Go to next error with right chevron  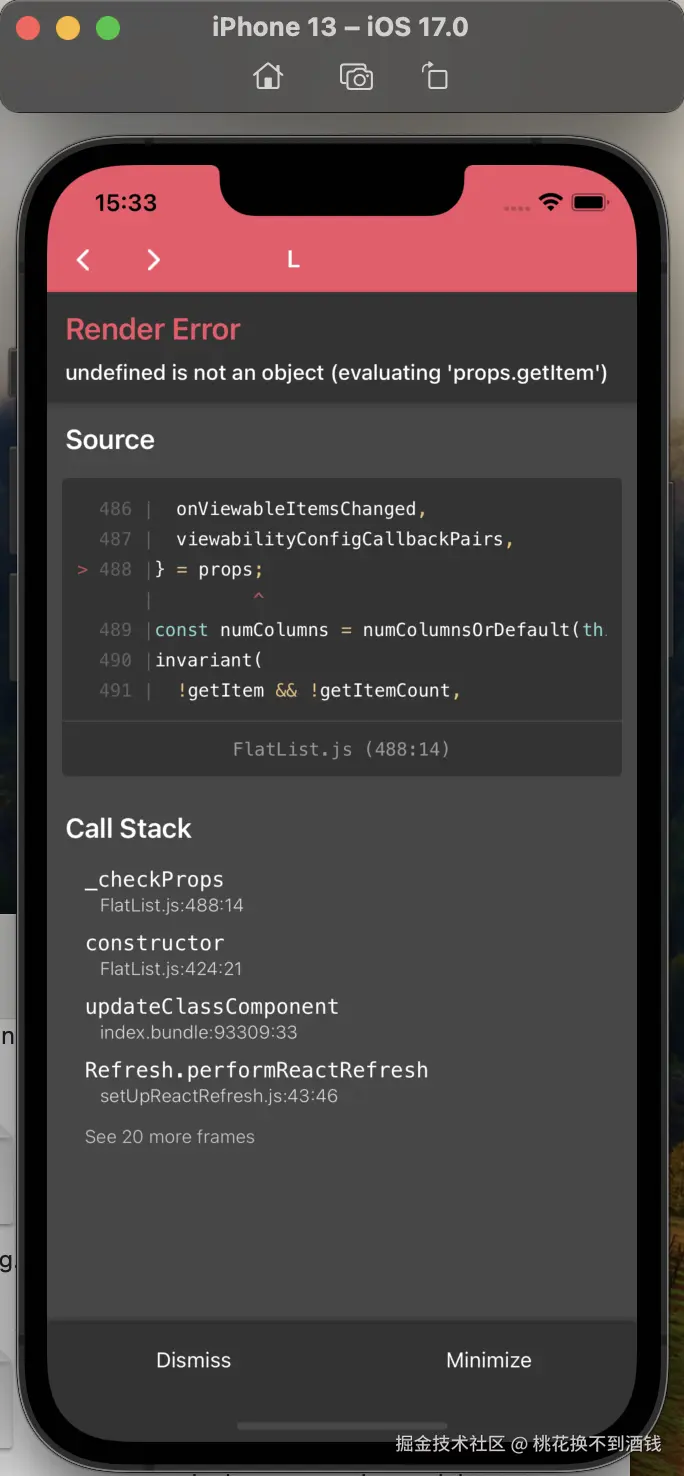pos(153,260)
